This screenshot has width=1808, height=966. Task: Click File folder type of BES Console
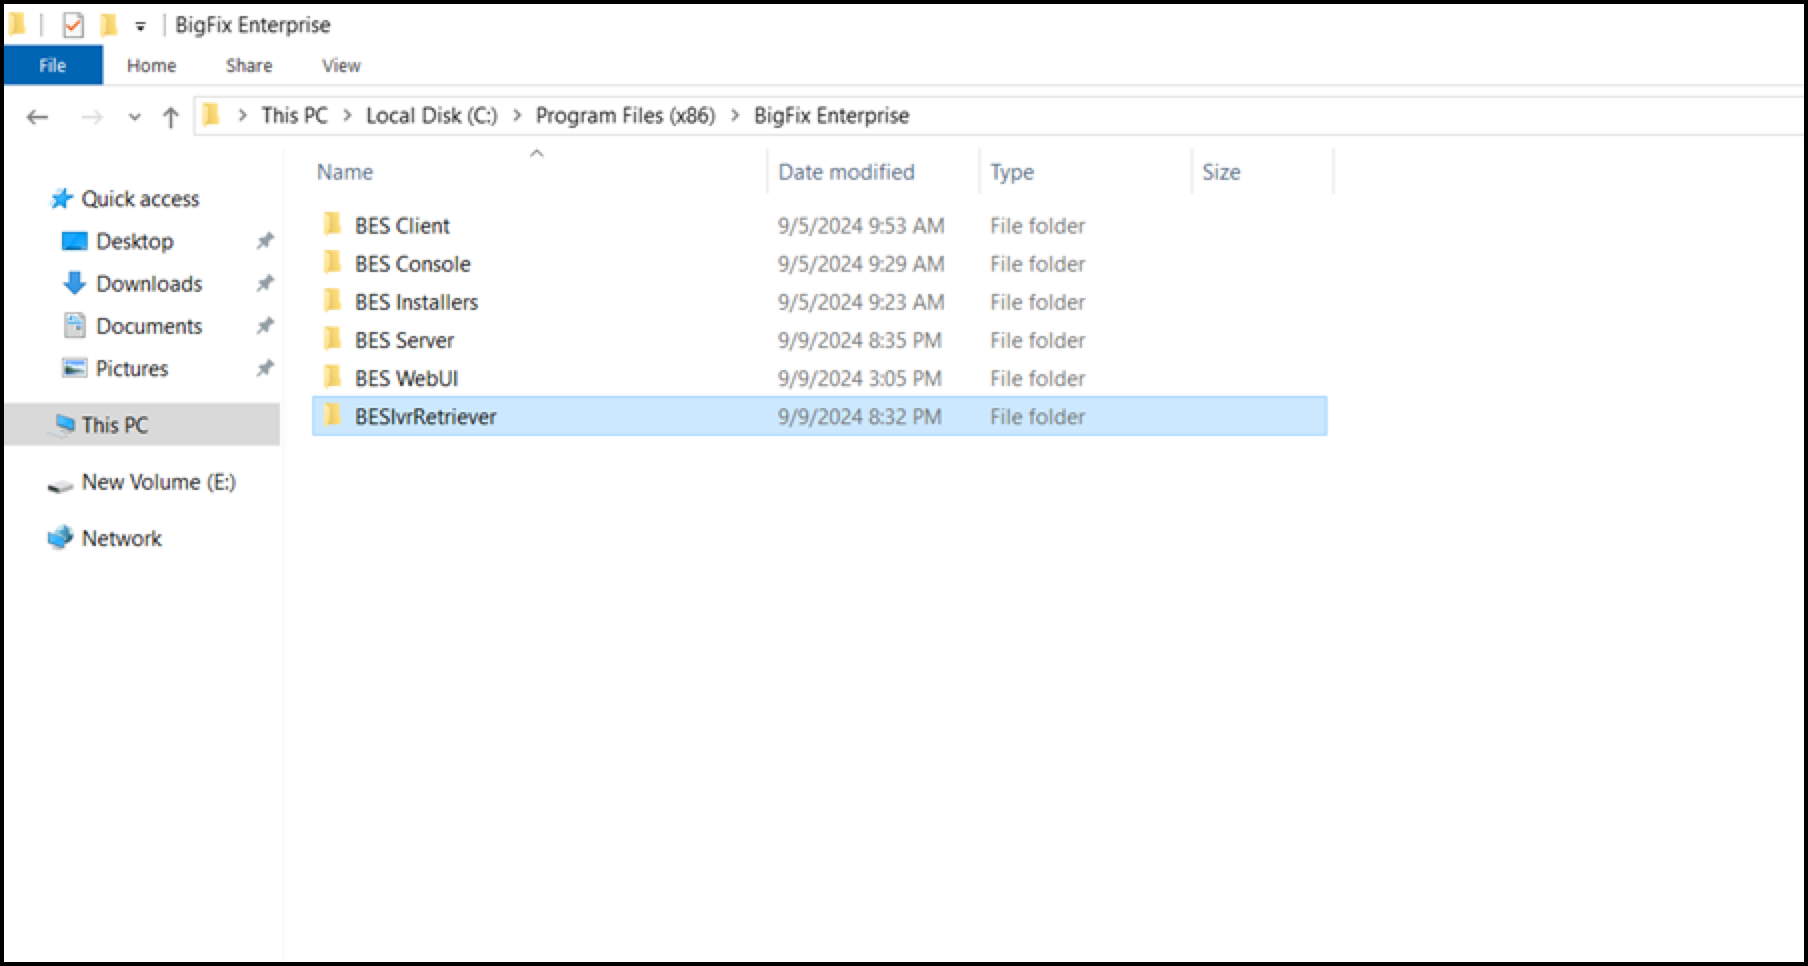click(x=1037, y=264)
